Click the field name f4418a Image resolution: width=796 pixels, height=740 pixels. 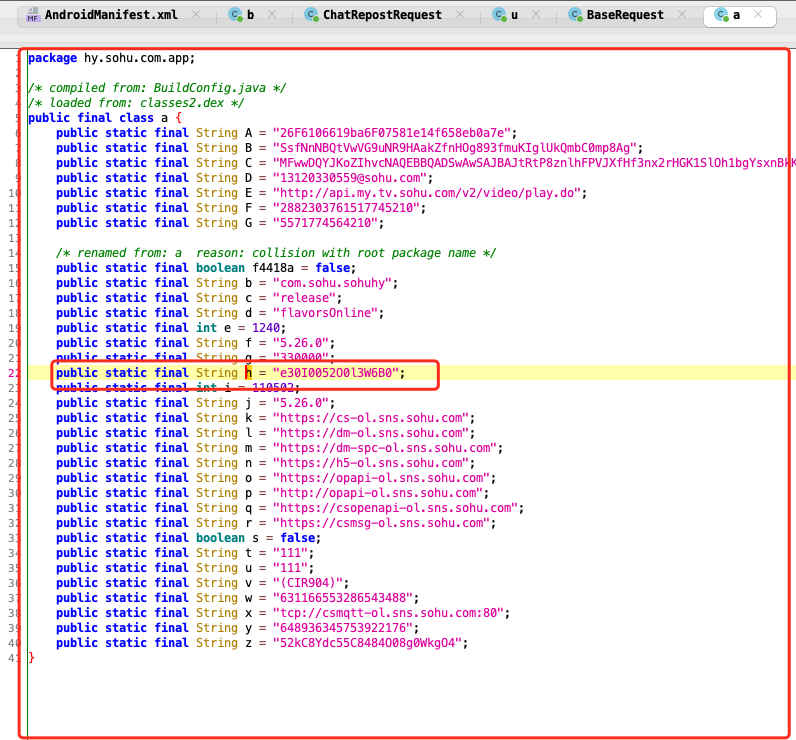pos(273,268)
